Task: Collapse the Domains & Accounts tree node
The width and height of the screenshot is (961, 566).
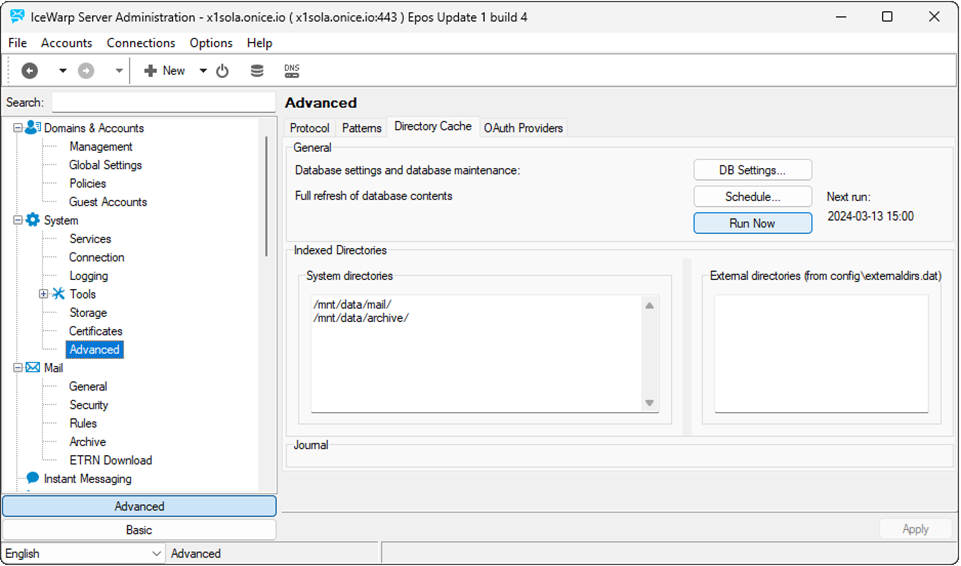Action: [18, 128]
